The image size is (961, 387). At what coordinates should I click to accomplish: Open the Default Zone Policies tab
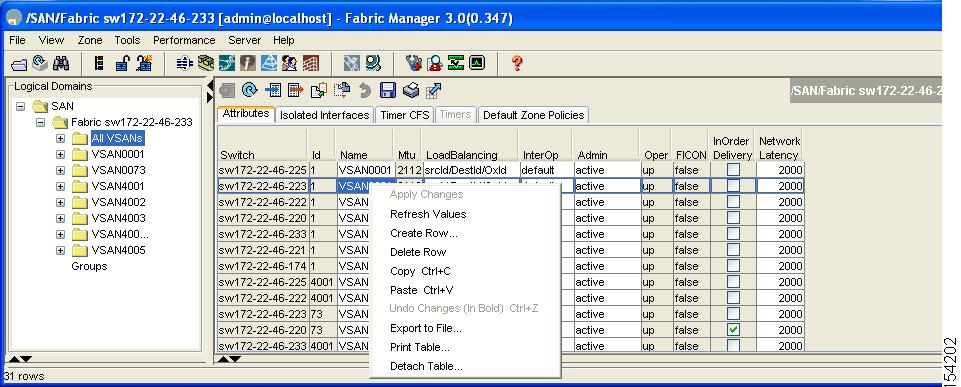click(533, 115)
